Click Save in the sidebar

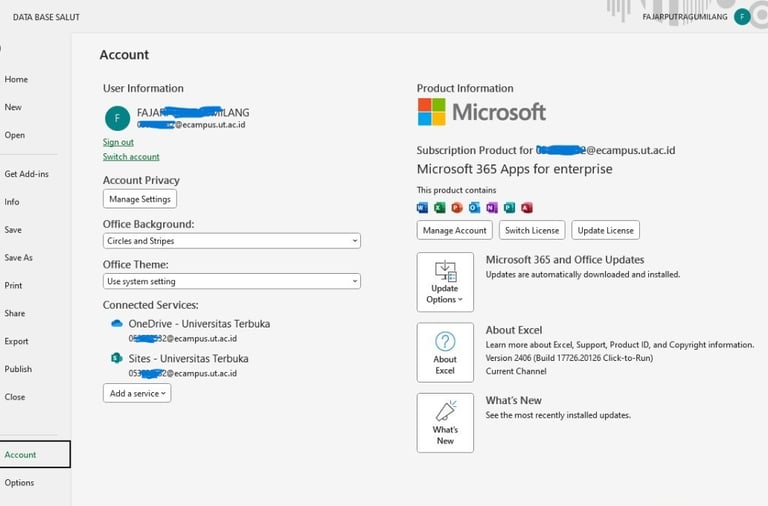(13, 230)
